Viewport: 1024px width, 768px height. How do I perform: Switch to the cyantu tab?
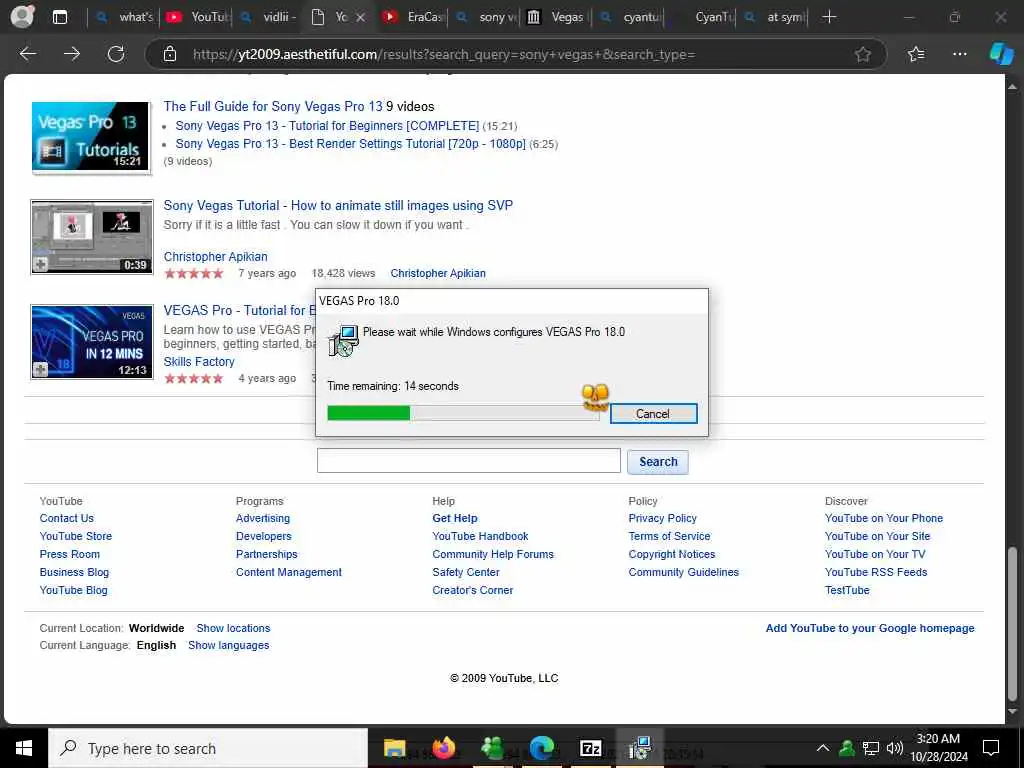click(x=631, y=17)
